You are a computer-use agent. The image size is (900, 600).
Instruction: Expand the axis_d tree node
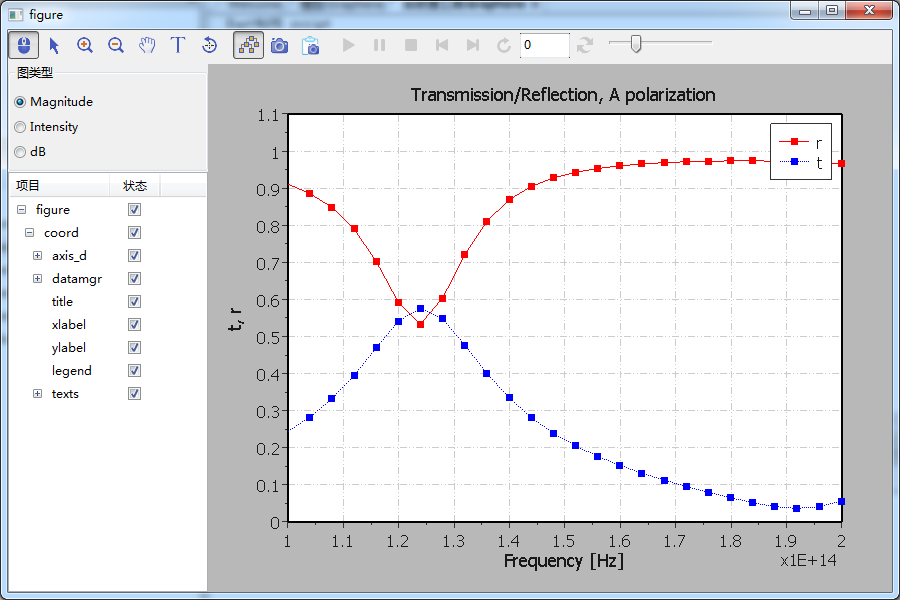pos(38,256)
